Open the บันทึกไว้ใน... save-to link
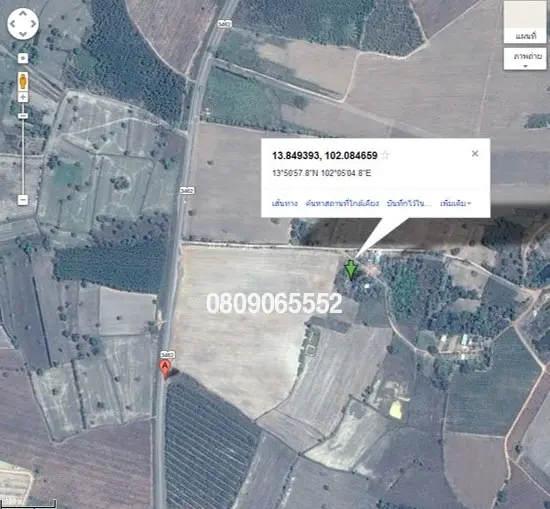 point(409,203)
